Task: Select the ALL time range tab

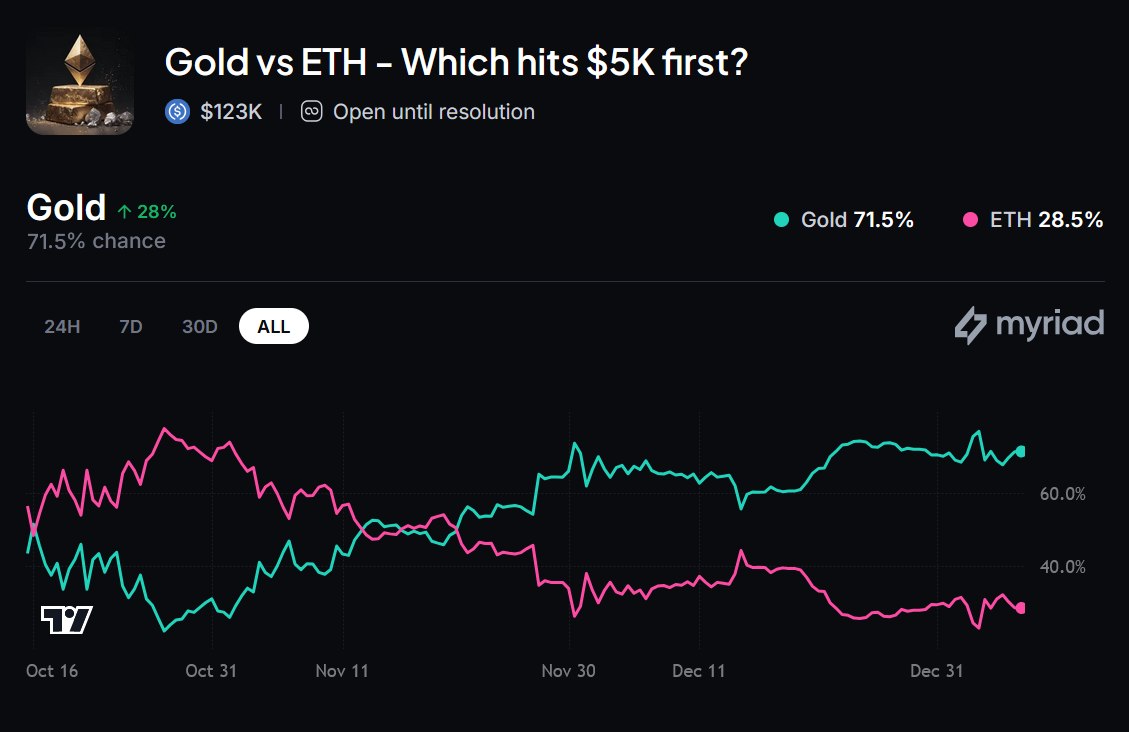Action: coord(274,327)
